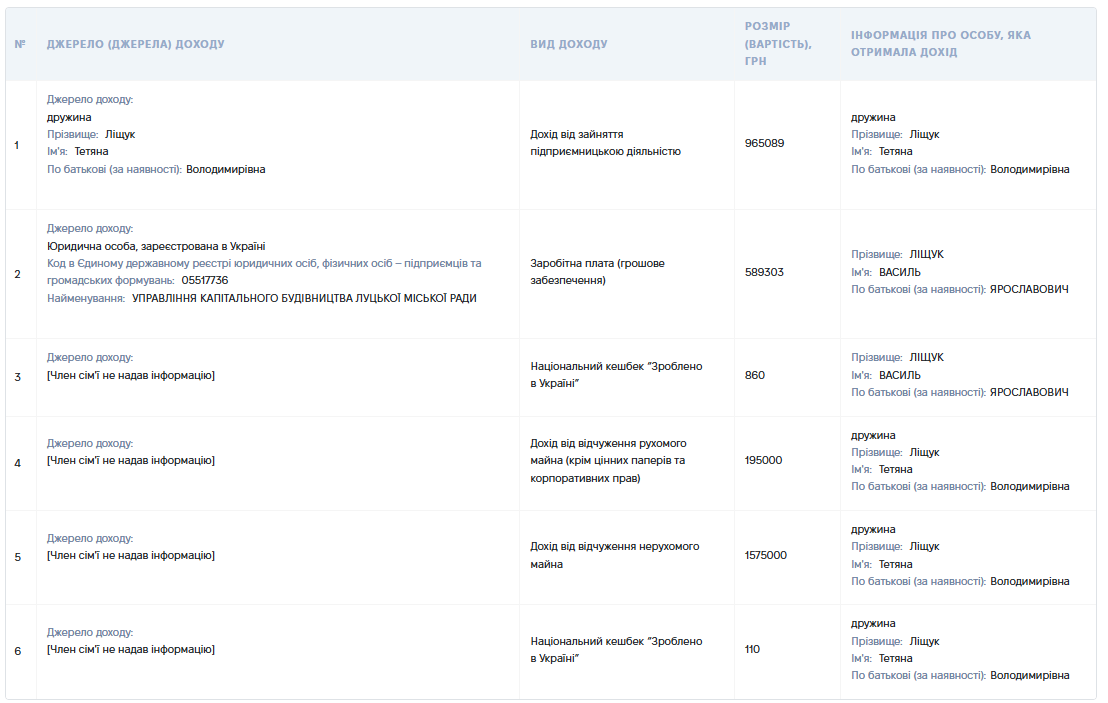Click the value 195000 in row 4

(763, 460)
